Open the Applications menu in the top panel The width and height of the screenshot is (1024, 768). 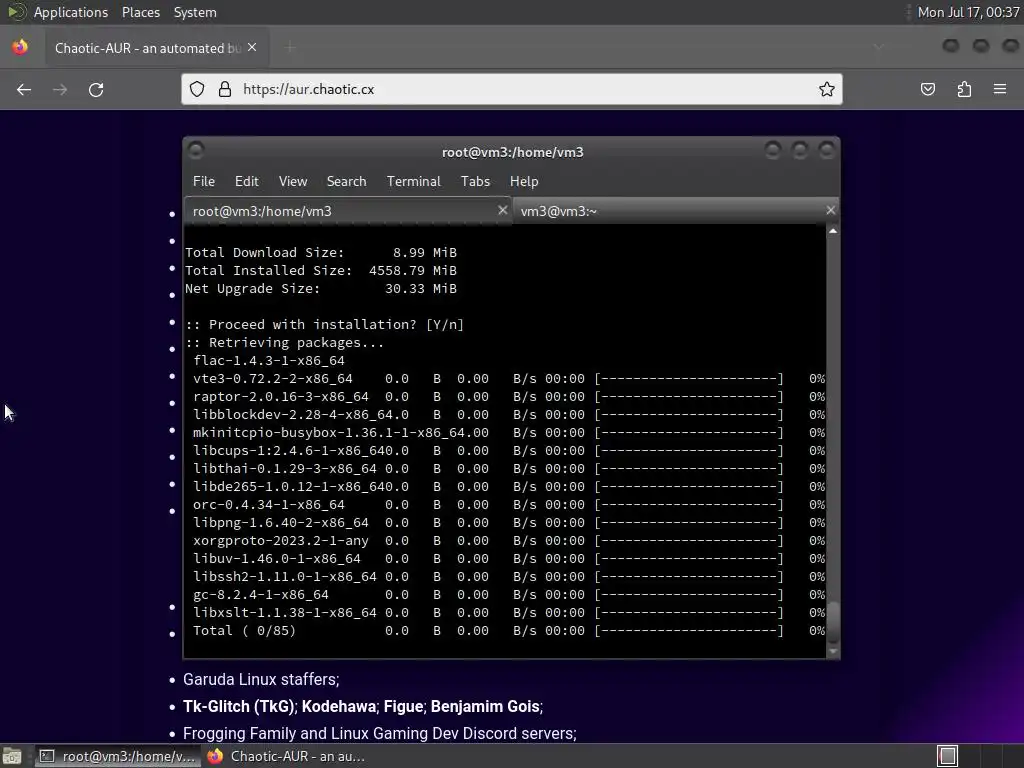pos(71,12)
